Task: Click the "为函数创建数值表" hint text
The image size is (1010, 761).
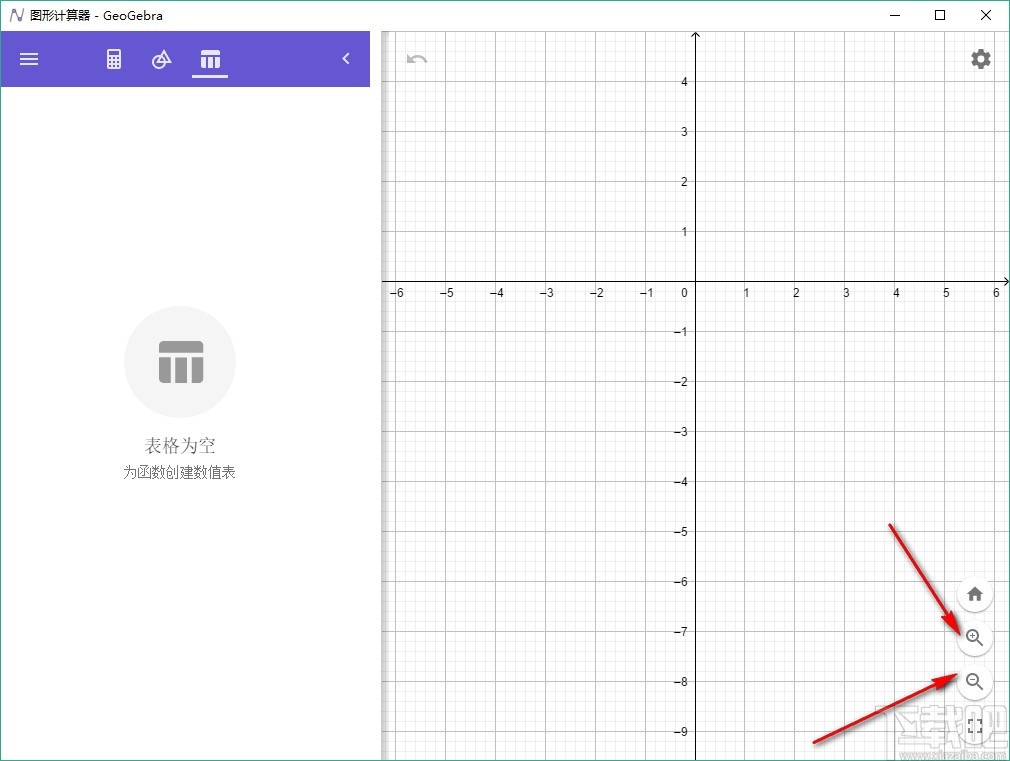Action: tap(179, 472)
